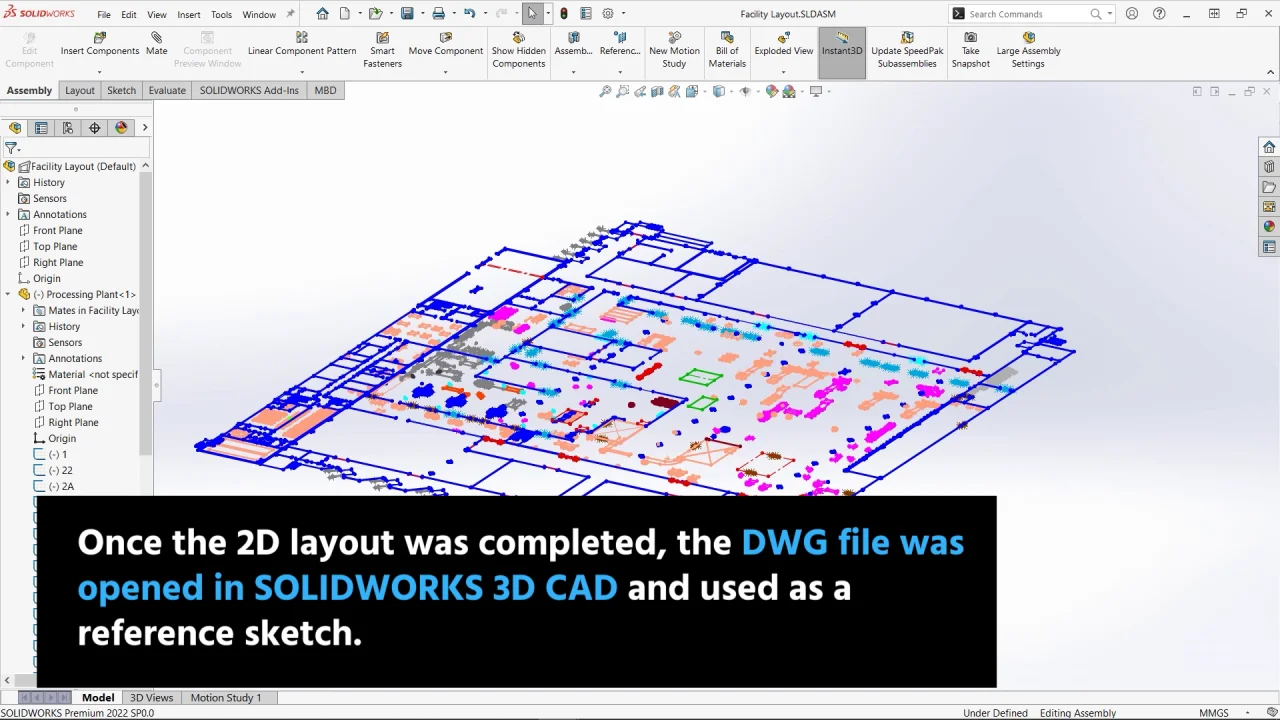Pin the menu bar with the pushpin
The width and height of the screenshot is (1280, 720).
tap(290, 14)
